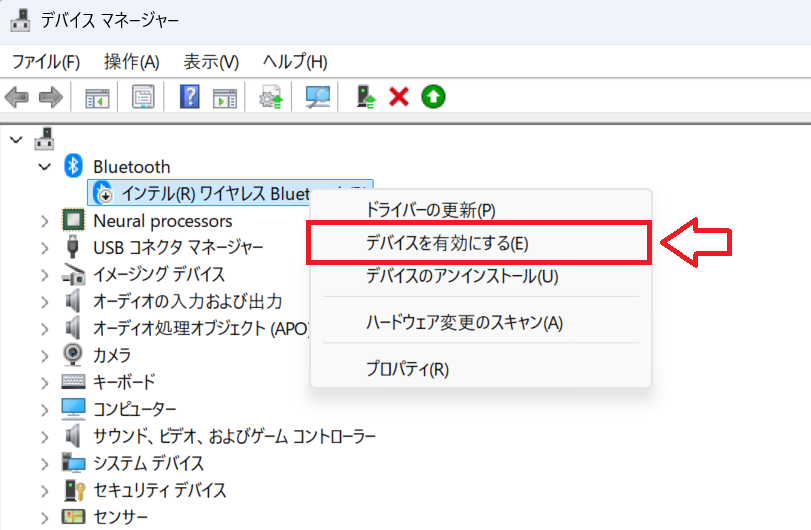This screenshot has height=530, width=811.
Task: Click the Forward arrow toolbar icon
Action: pyautogui.click(x=51, y=97)
